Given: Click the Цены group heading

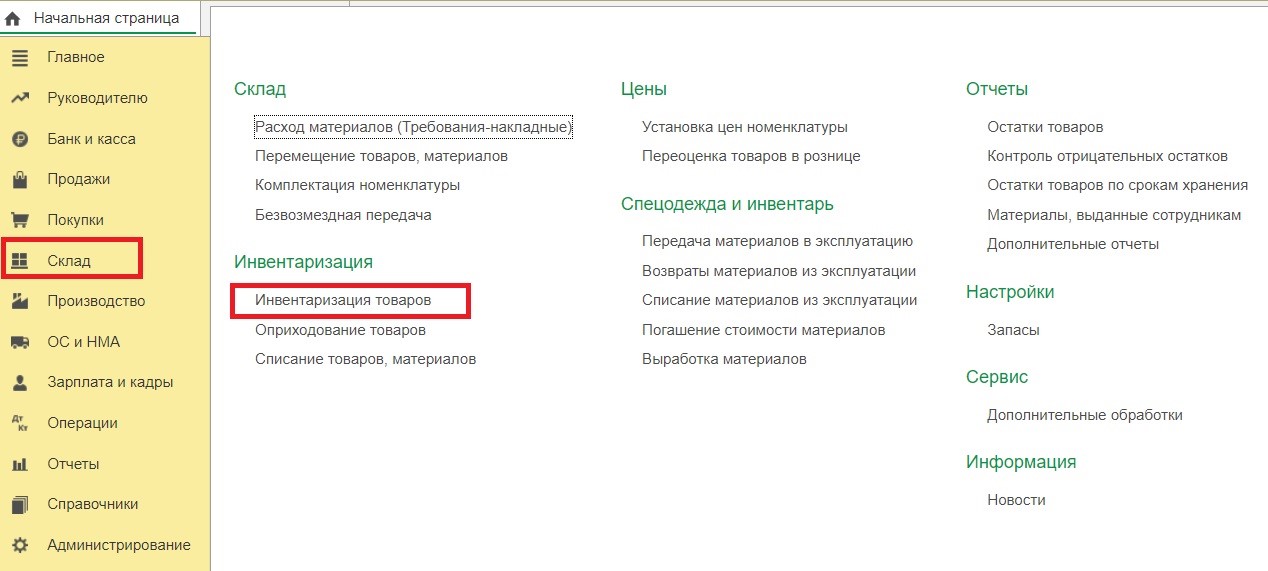Looking at the screenshot, I should [644, 89].
